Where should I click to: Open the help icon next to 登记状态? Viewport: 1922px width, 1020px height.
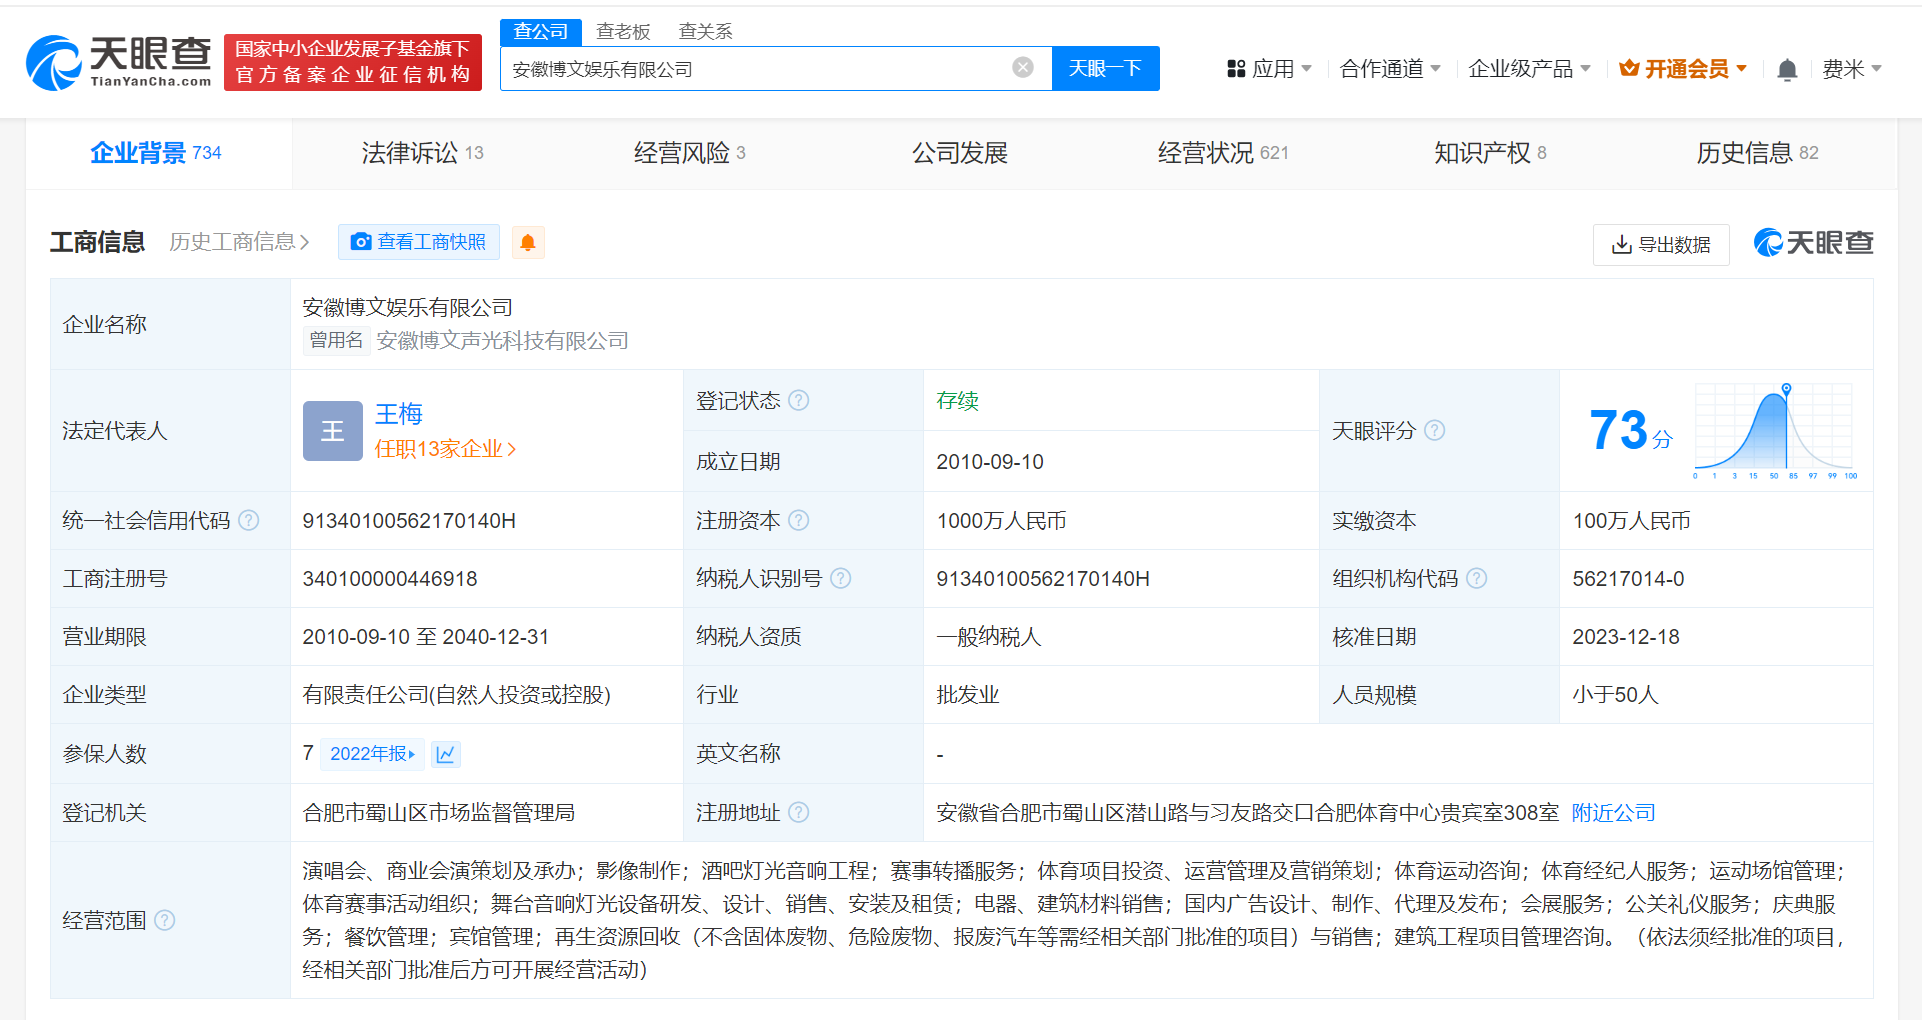click(x=798, y=400)
